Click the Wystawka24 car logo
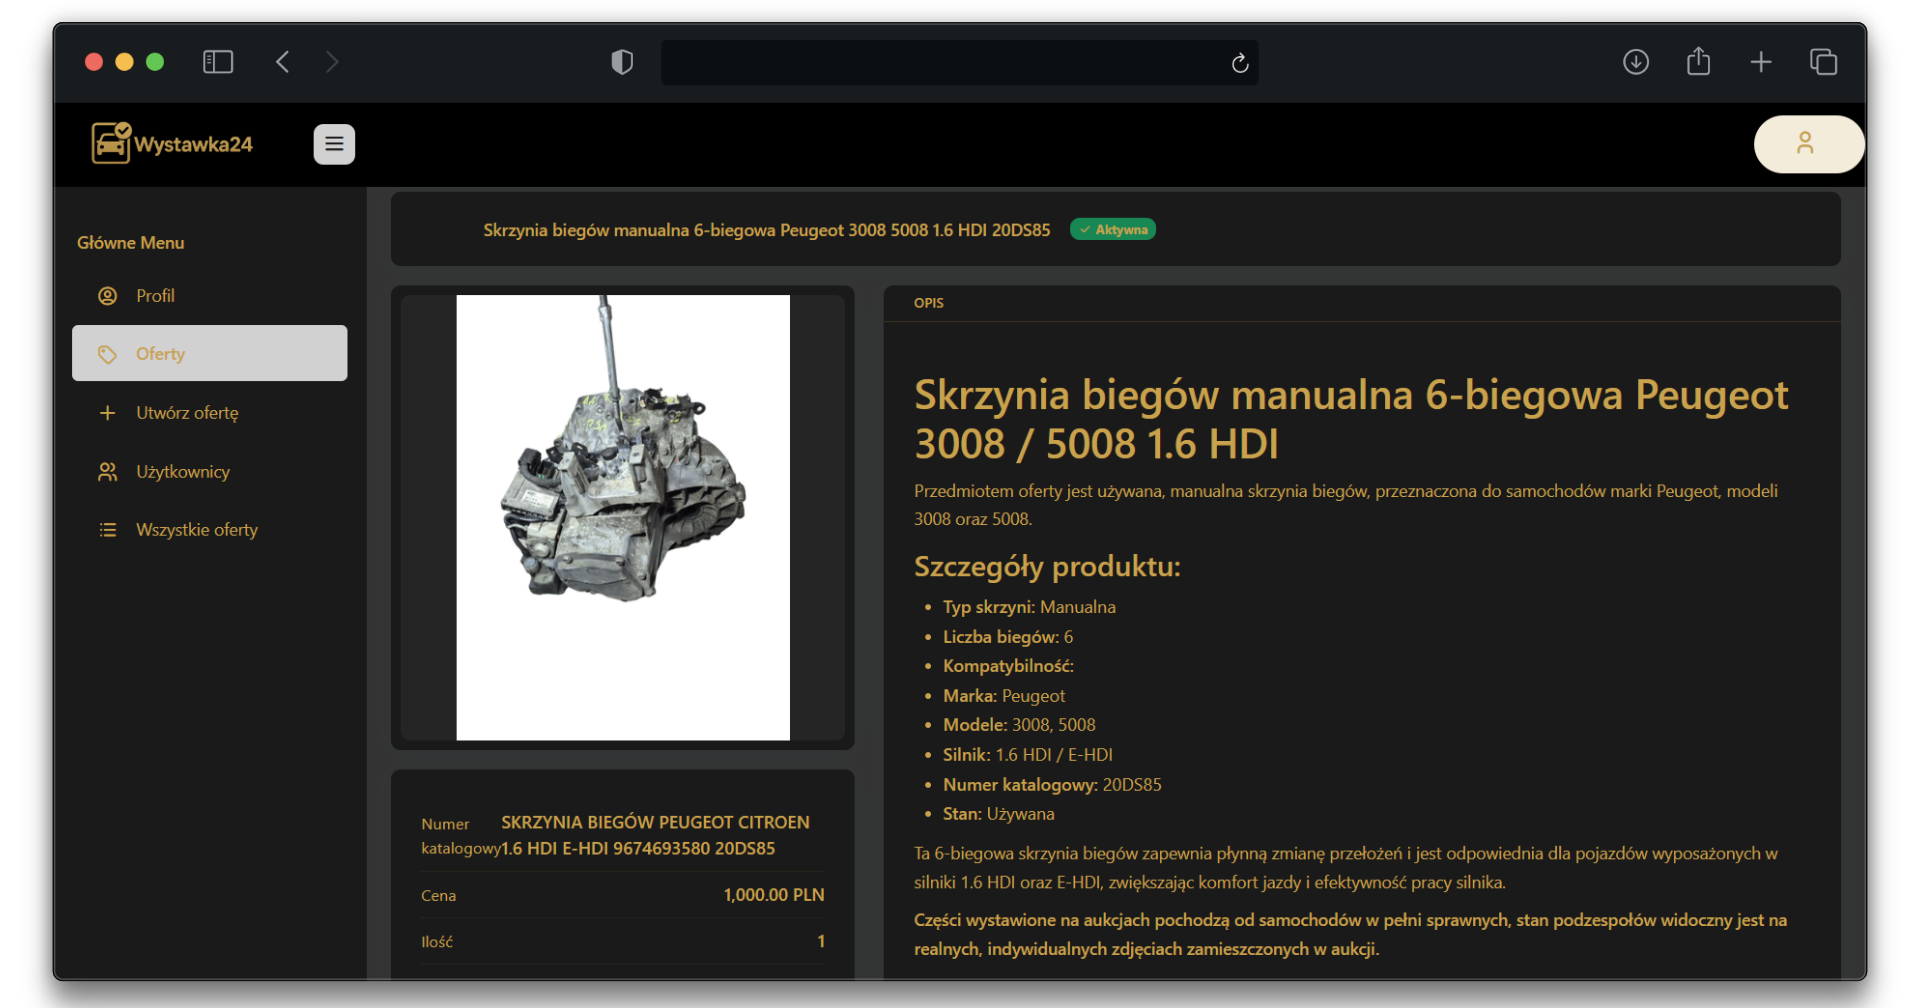Screen dimensions: 1920x1008 pos(110,143)
